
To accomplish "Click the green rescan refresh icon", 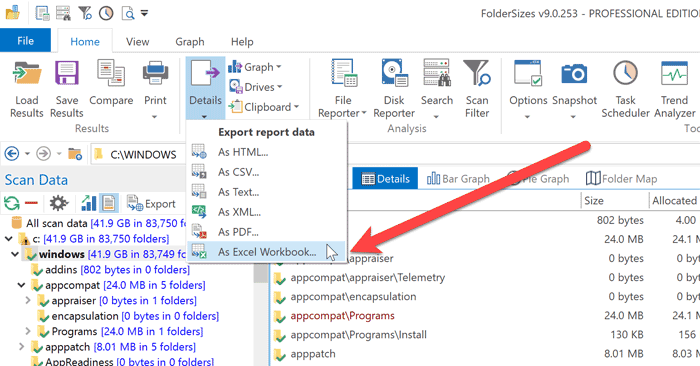I will [12, 204].
